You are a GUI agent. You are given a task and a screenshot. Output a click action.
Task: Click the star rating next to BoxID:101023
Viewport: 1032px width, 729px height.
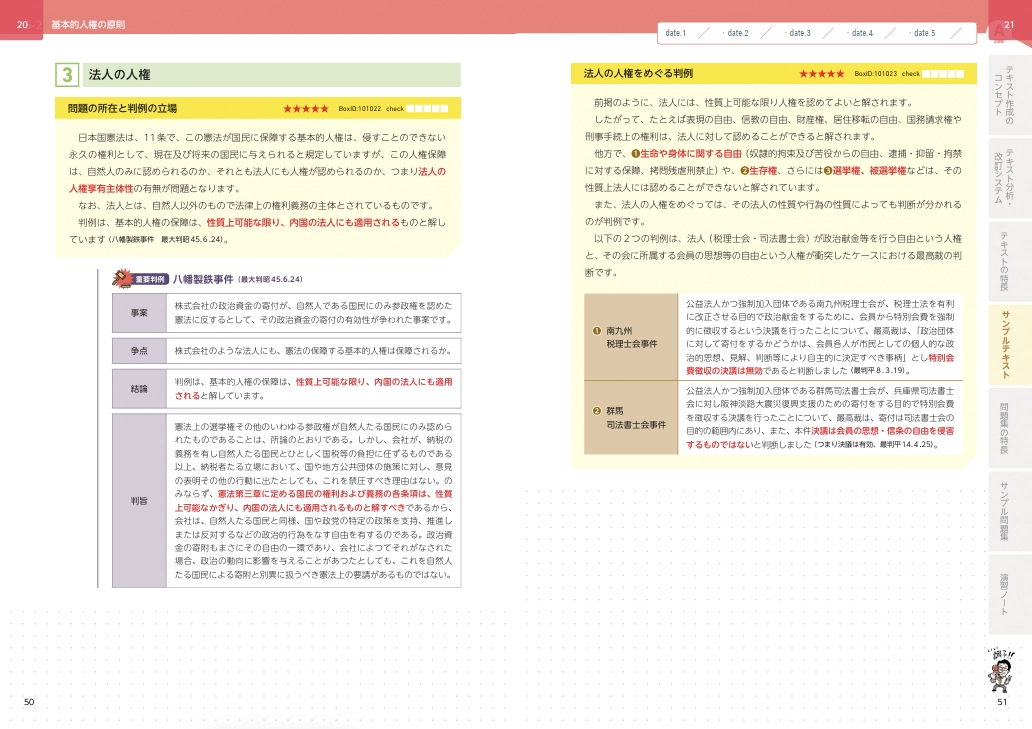[821, 74]
